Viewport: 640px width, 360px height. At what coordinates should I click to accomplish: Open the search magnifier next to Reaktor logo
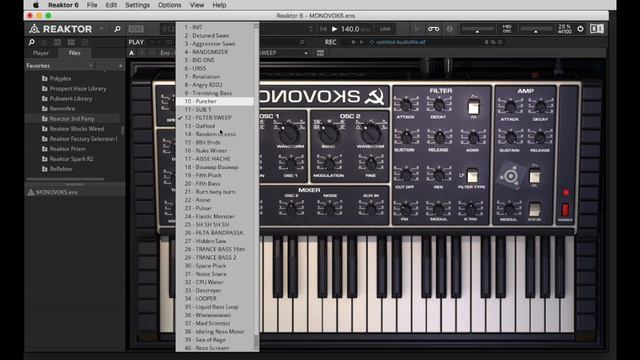coord(117,29)
